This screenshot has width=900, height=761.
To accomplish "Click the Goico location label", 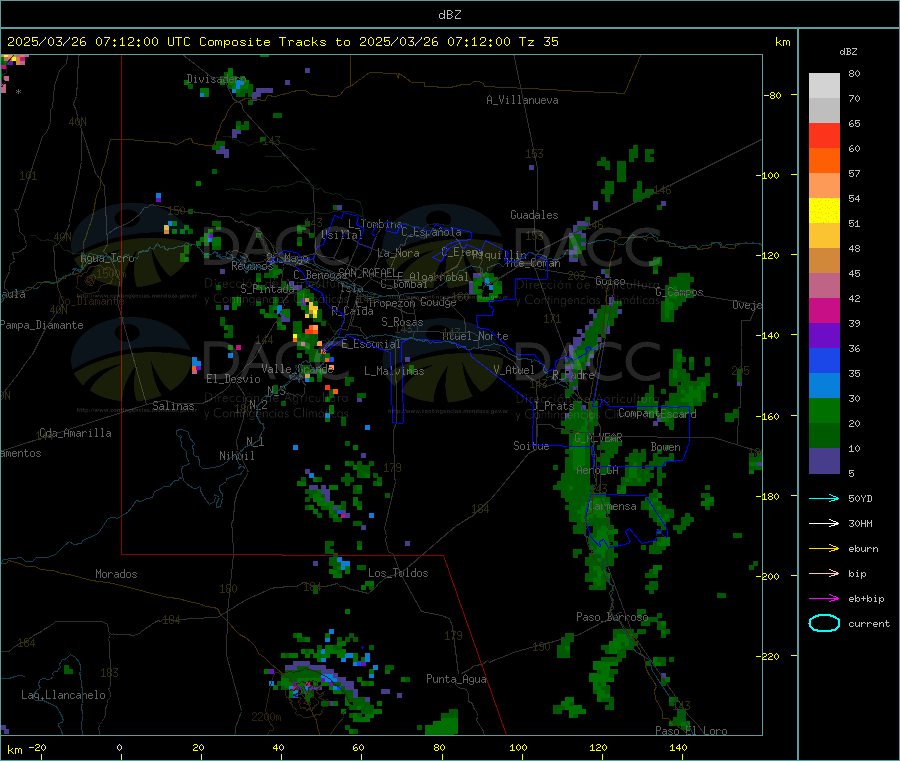I will 610,281.
